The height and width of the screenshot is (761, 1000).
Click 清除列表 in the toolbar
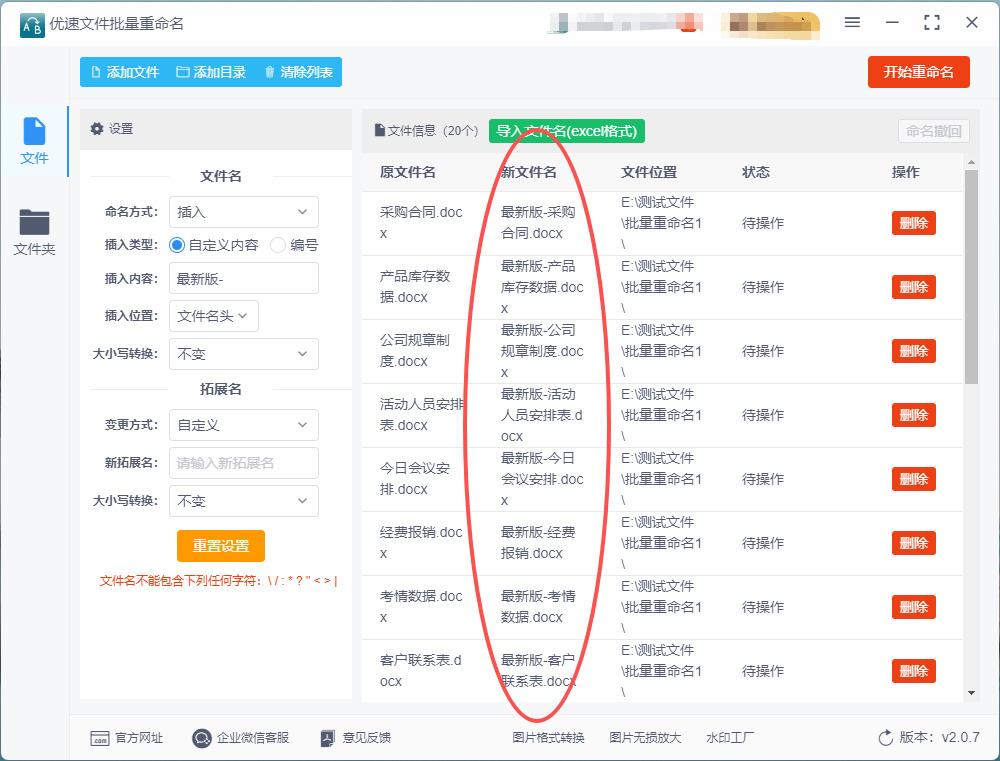point(298,72)
